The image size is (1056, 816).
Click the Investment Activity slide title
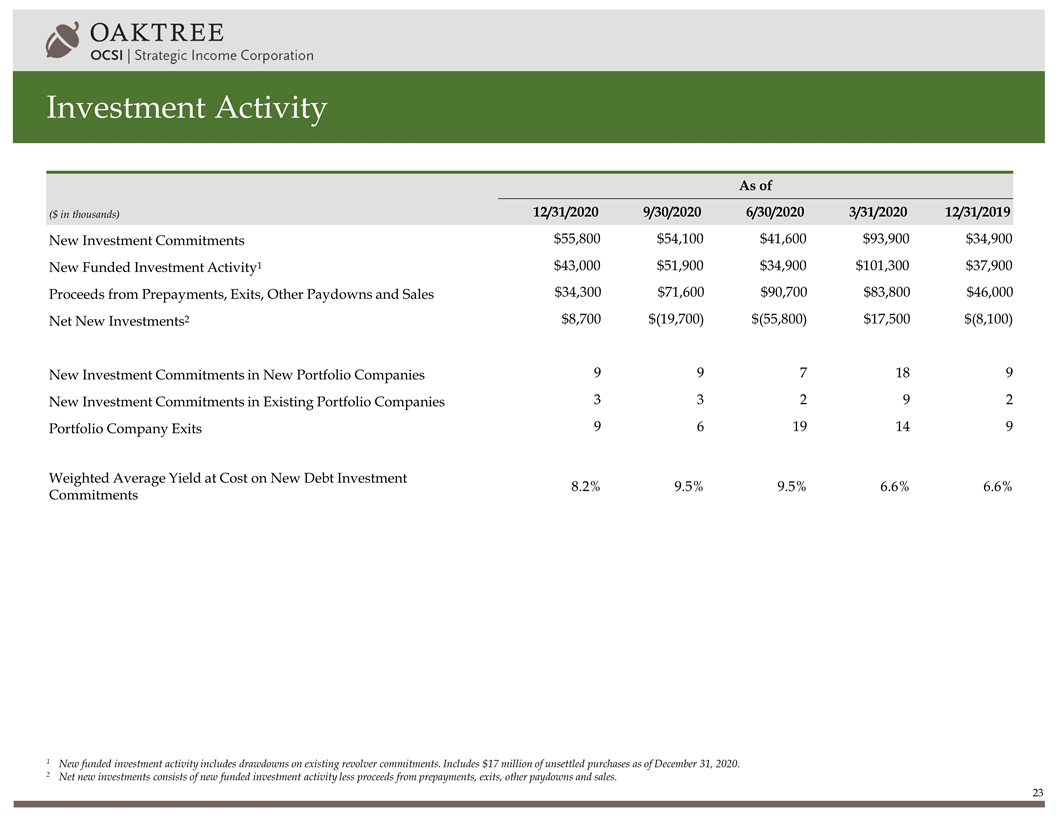[186, 109]
